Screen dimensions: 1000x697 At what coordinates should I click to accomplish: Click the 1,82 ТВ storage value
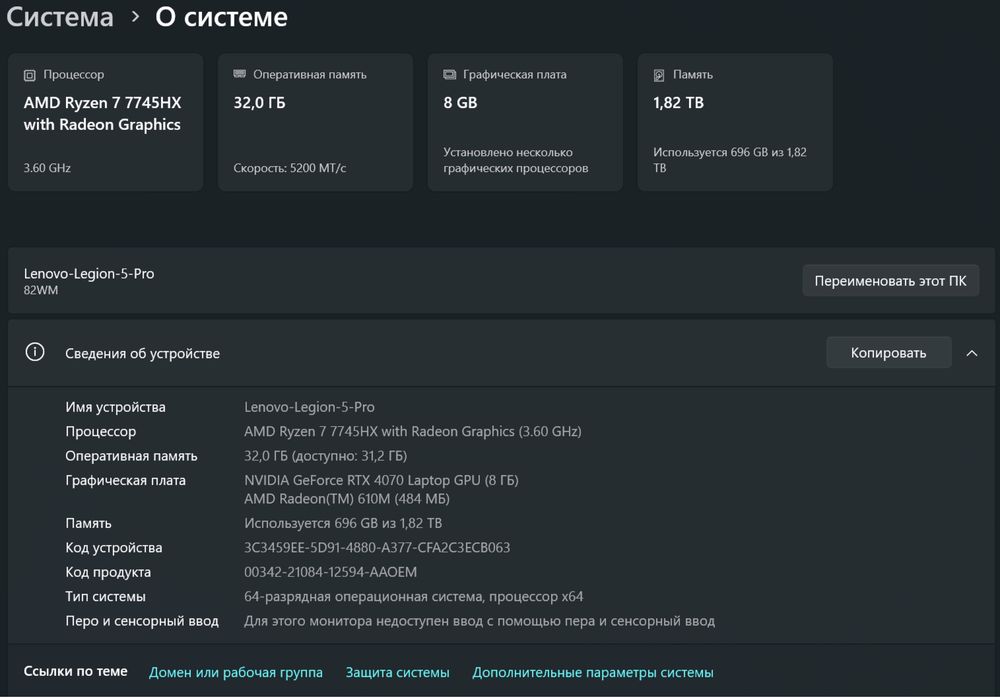678,103
